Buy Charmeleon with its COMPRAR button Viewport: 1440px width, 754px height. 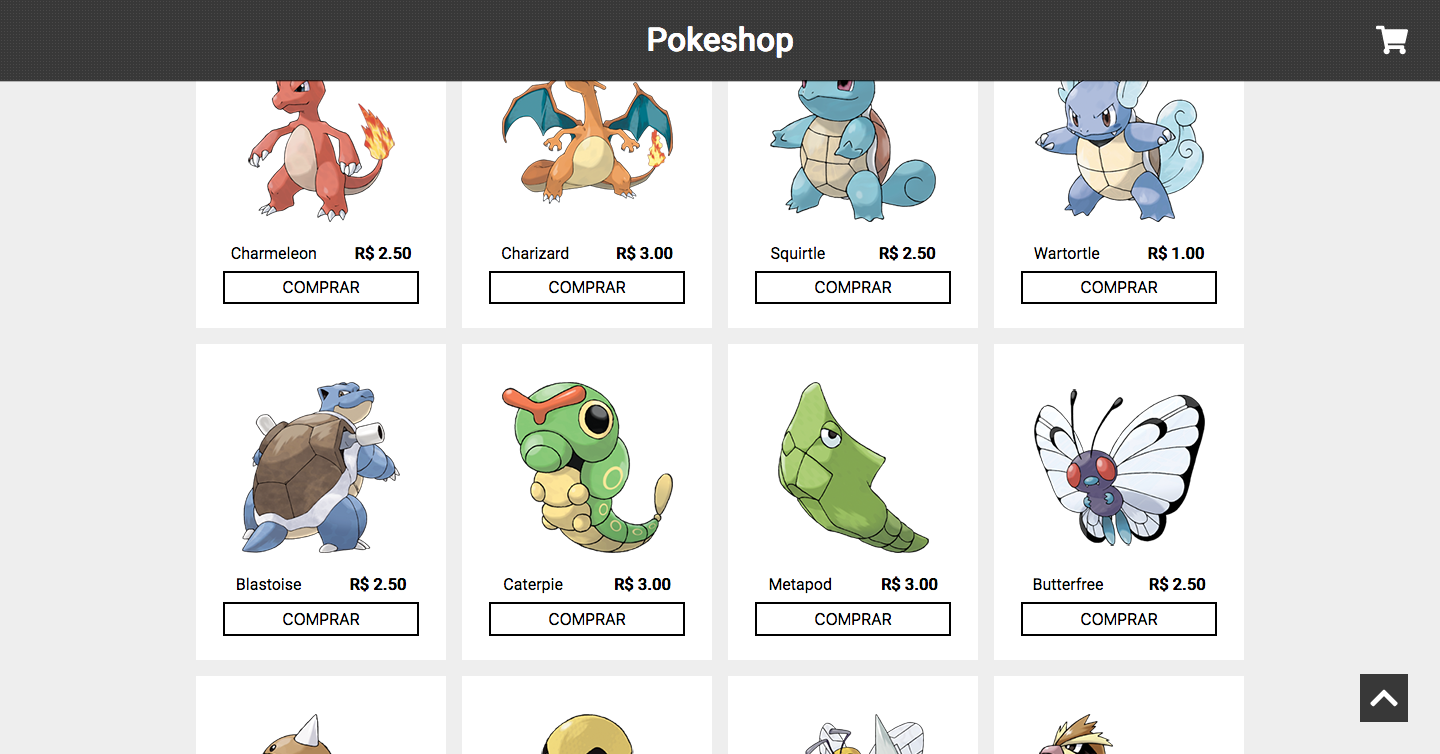coord(321,287)
